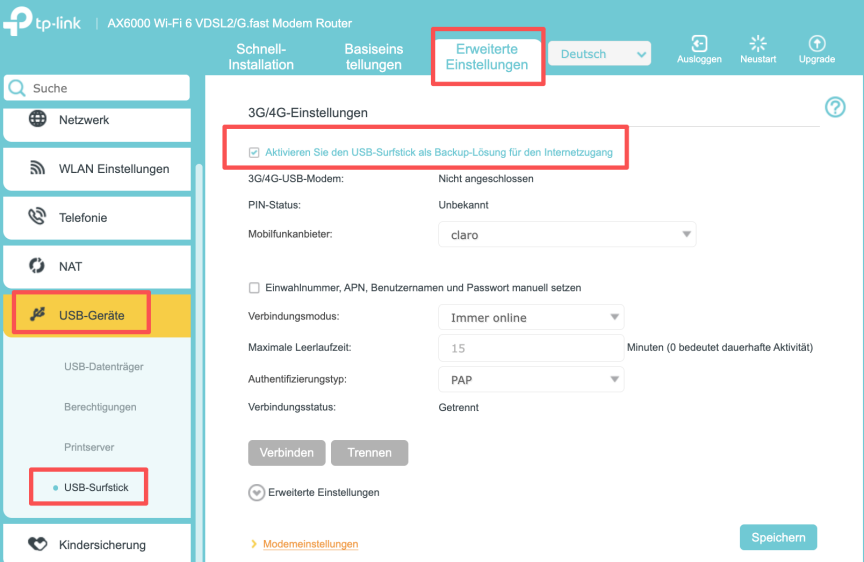Open Verbindungsmodus dropdown showing Immer online
The height and width of the screenshot is (562, 864).
[531, 317]
